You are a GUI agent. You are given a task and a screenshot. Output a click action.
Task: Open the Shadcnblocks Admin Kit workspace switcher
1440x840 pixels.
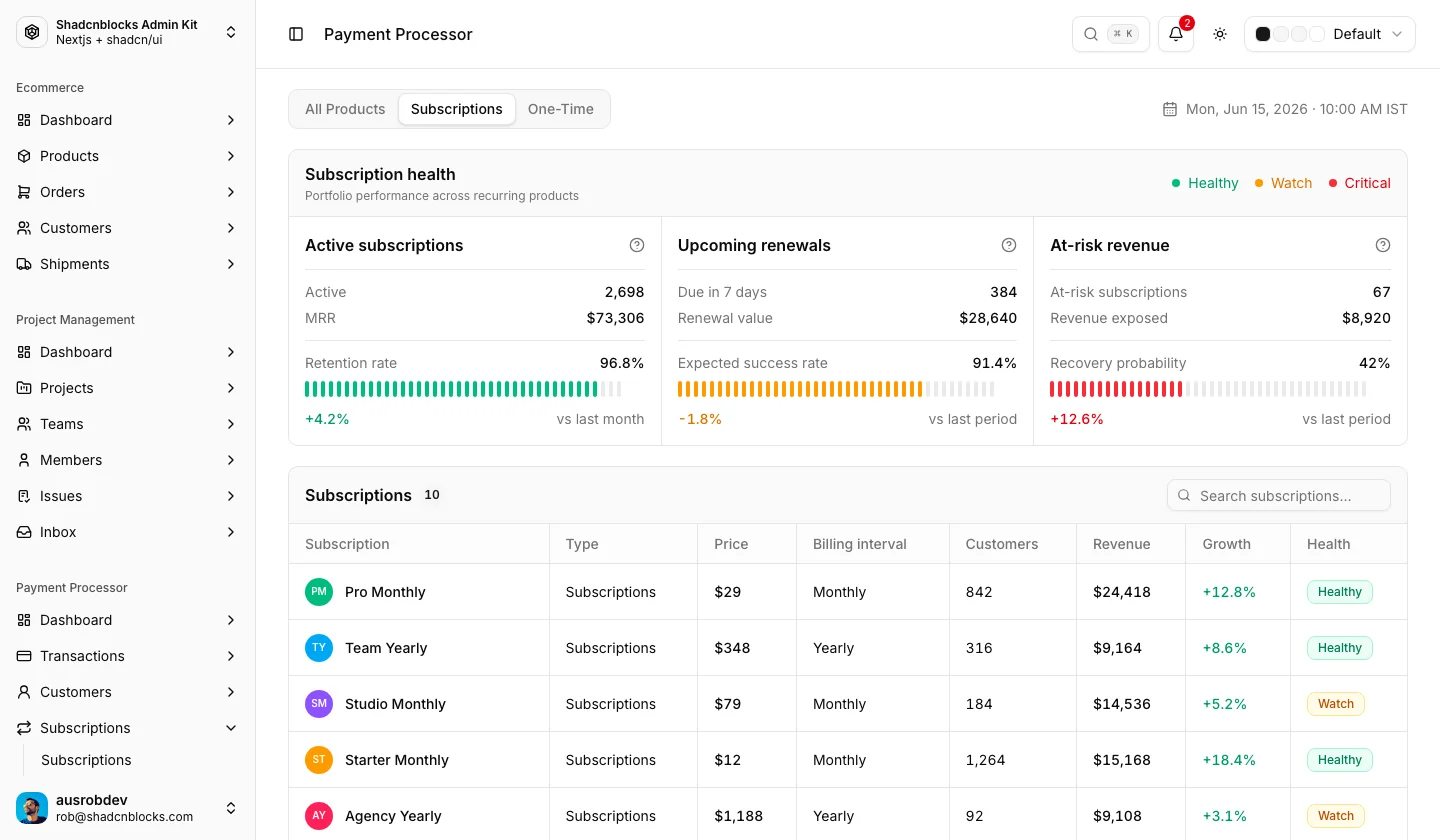pos(128,32)
